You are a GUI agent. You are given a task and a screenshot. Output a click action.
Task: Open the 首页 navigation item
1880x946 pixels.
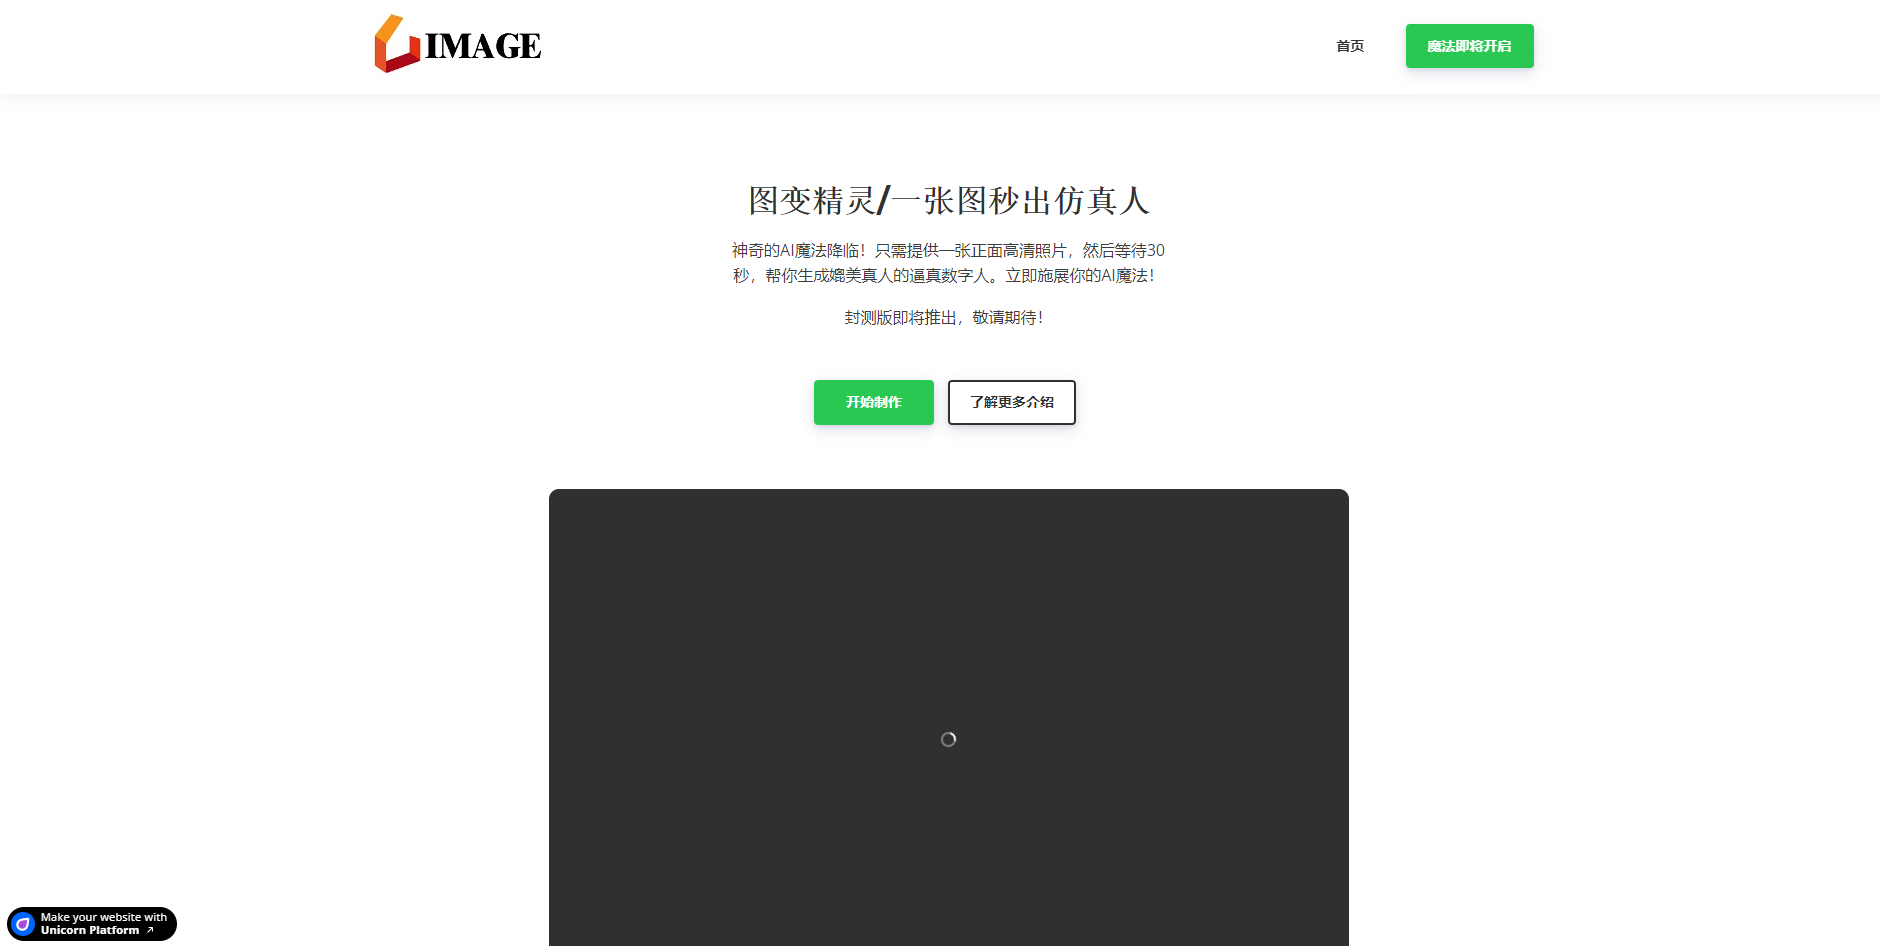1350,46
